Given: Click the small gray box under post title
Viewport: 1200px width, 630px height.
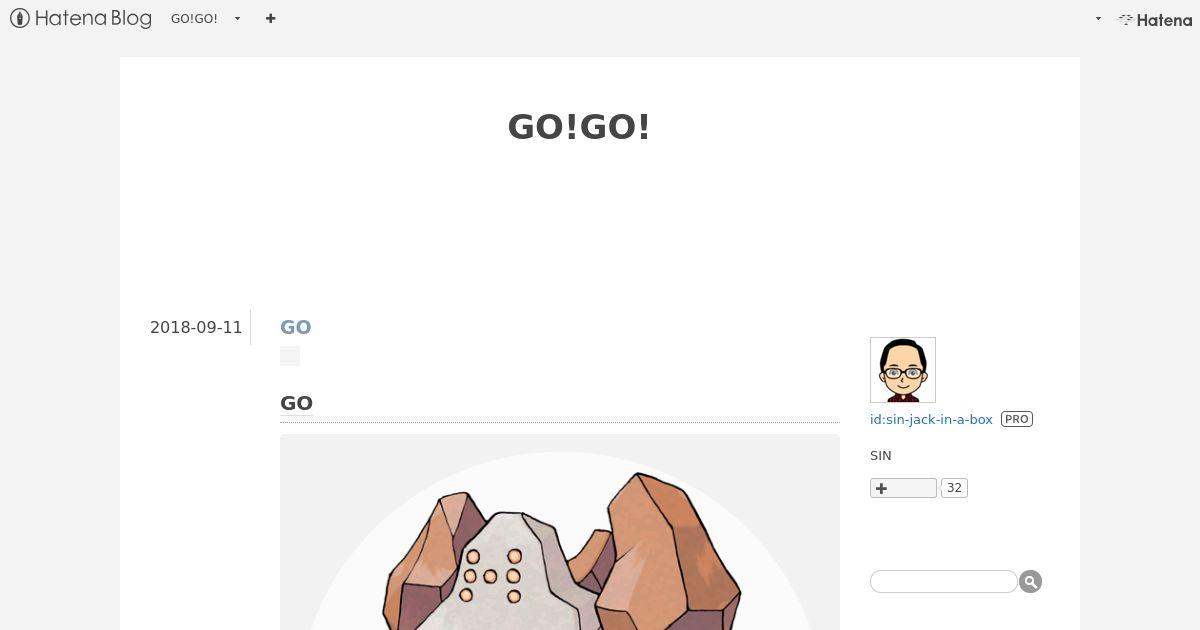Looking at the screenshot, I should (290, 356).
